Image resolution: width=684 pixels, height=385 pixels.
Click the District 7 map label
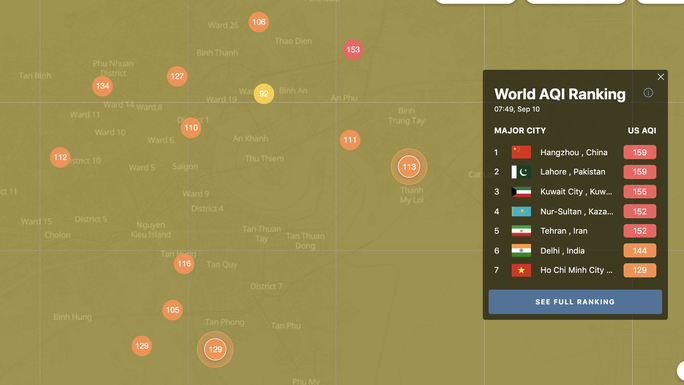pyautogui.click(x=266, y=286)
